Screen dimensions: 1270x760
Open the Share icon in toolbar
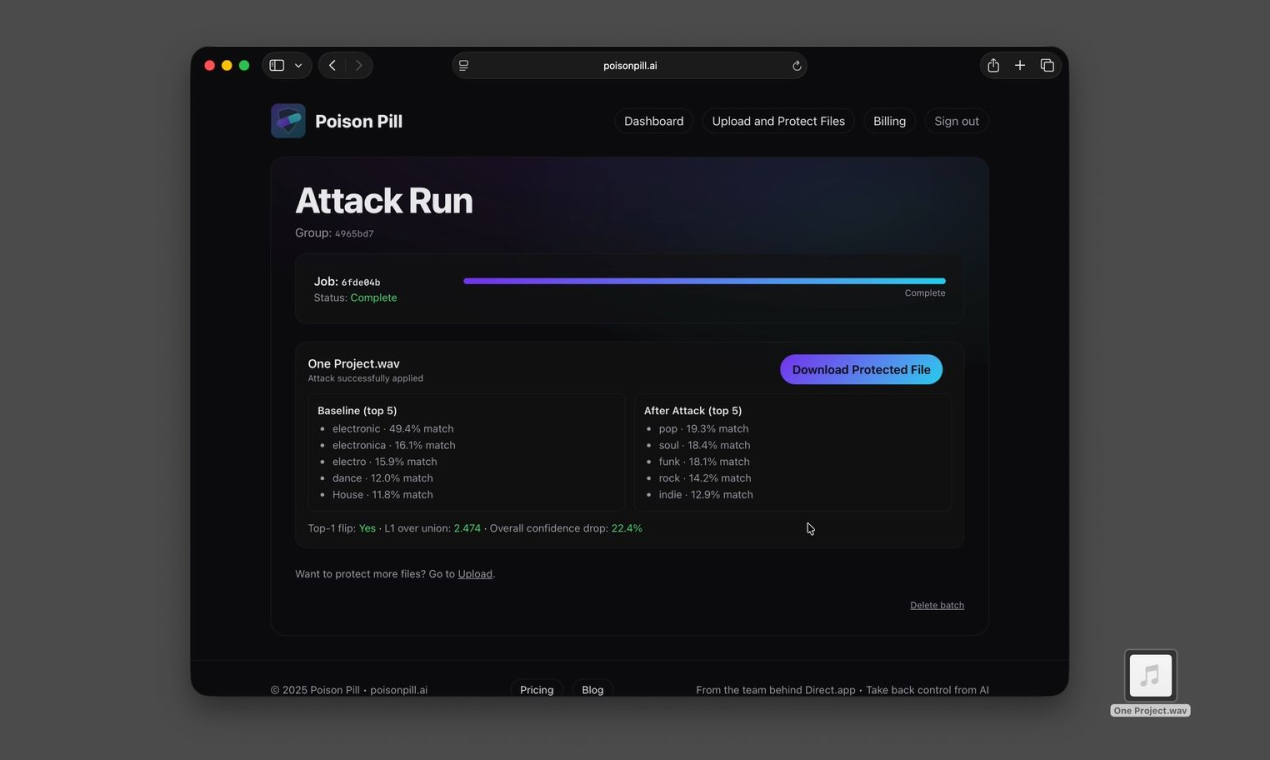point(993,66)
